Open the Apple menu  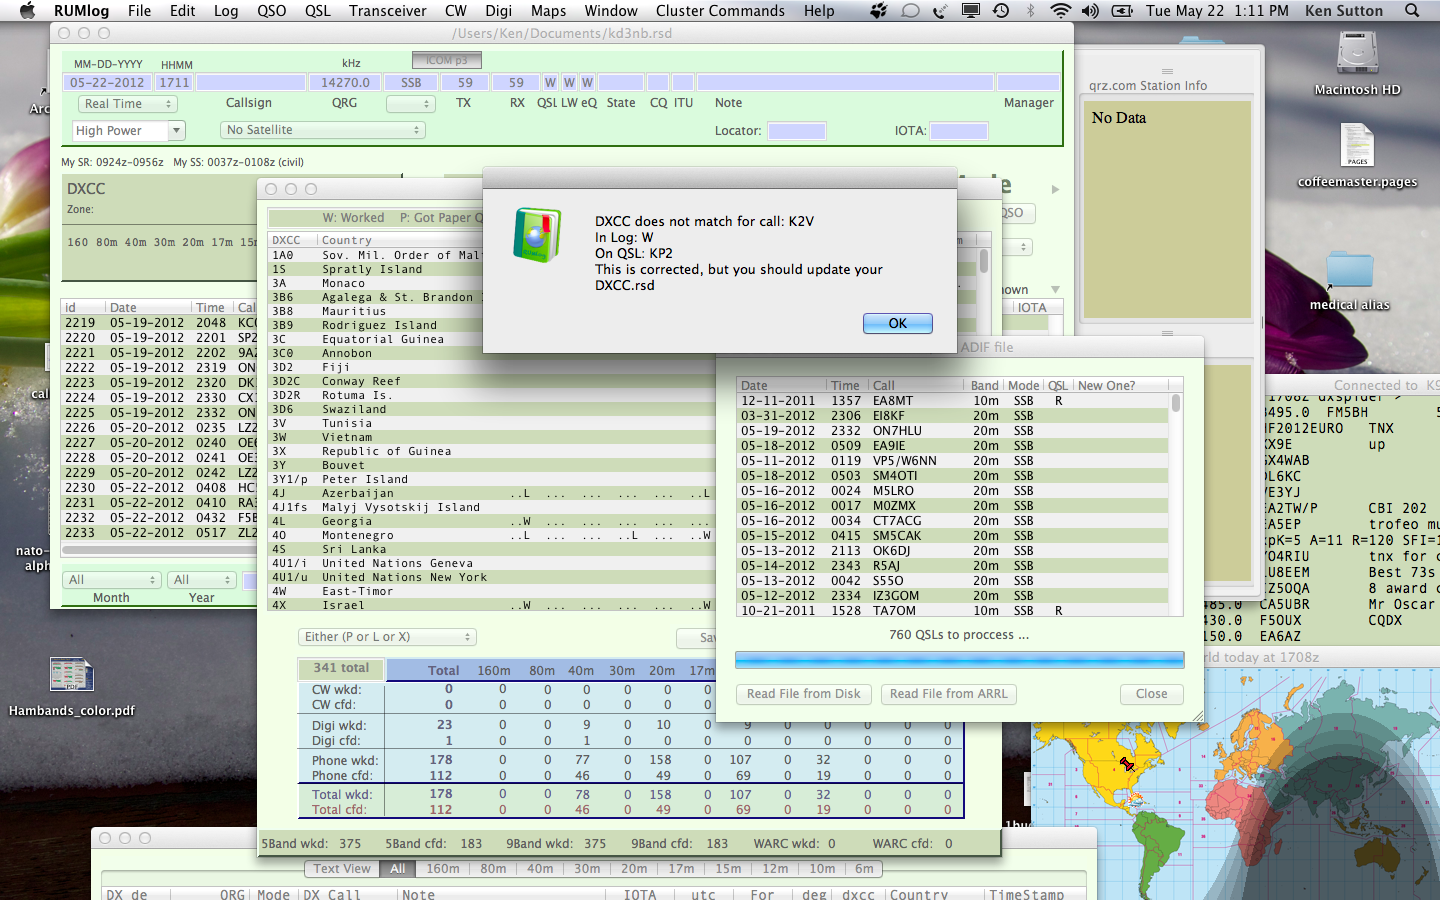click(27, 10)
